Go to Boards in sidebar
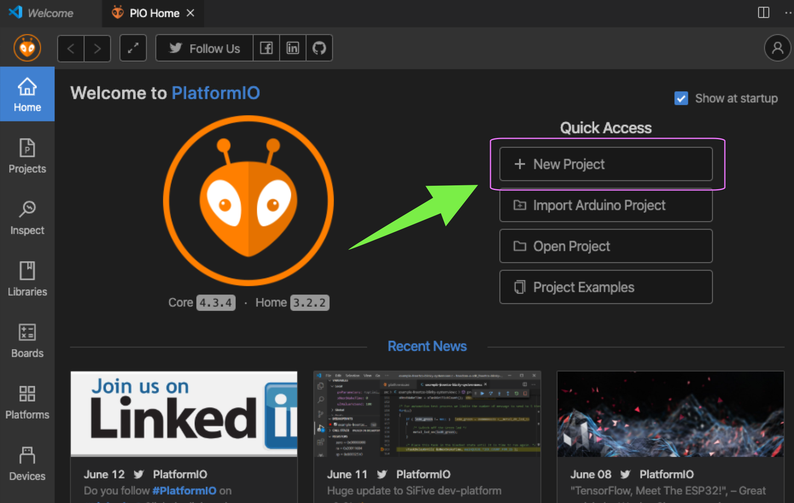This screenshot has height=503, width=794. tap(27, 340)
